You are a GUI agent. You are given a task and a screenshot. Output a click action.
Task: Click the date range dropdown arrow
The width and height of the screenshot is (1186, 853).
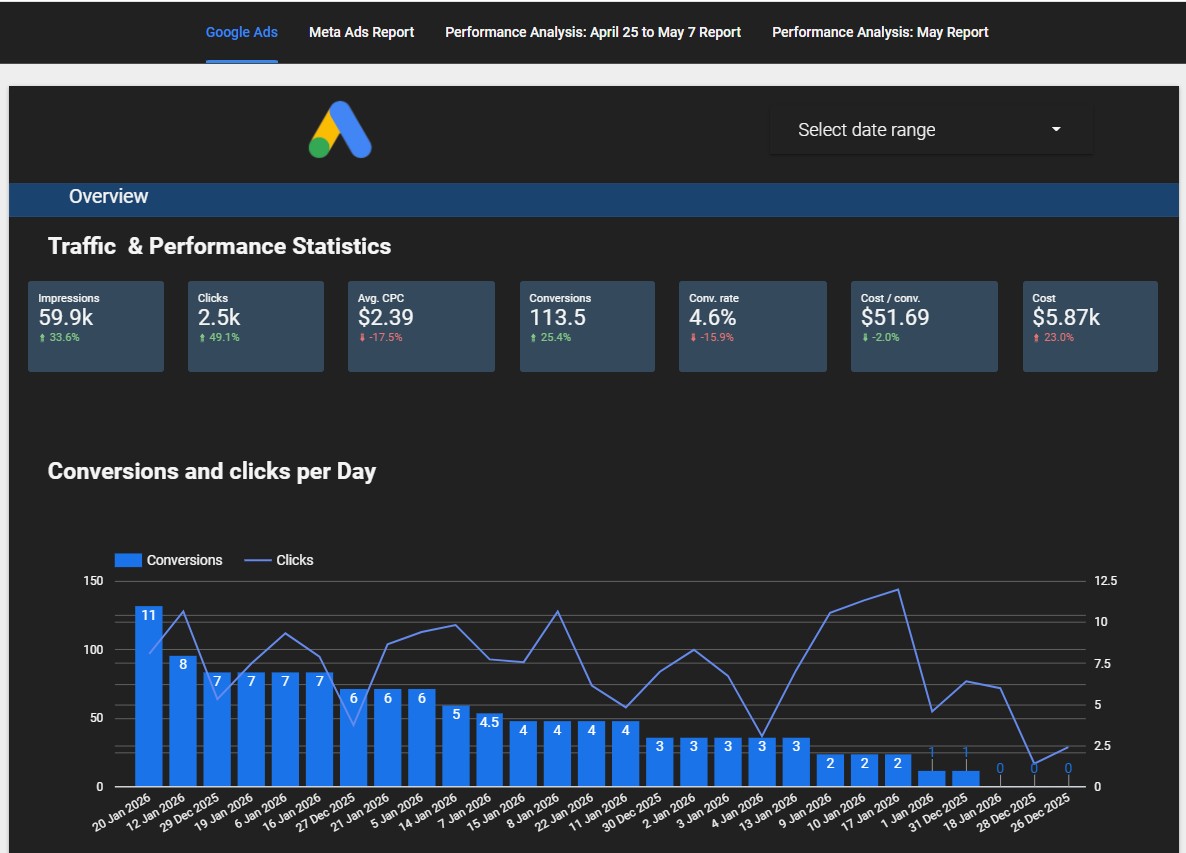click(x=1055, y=130)
